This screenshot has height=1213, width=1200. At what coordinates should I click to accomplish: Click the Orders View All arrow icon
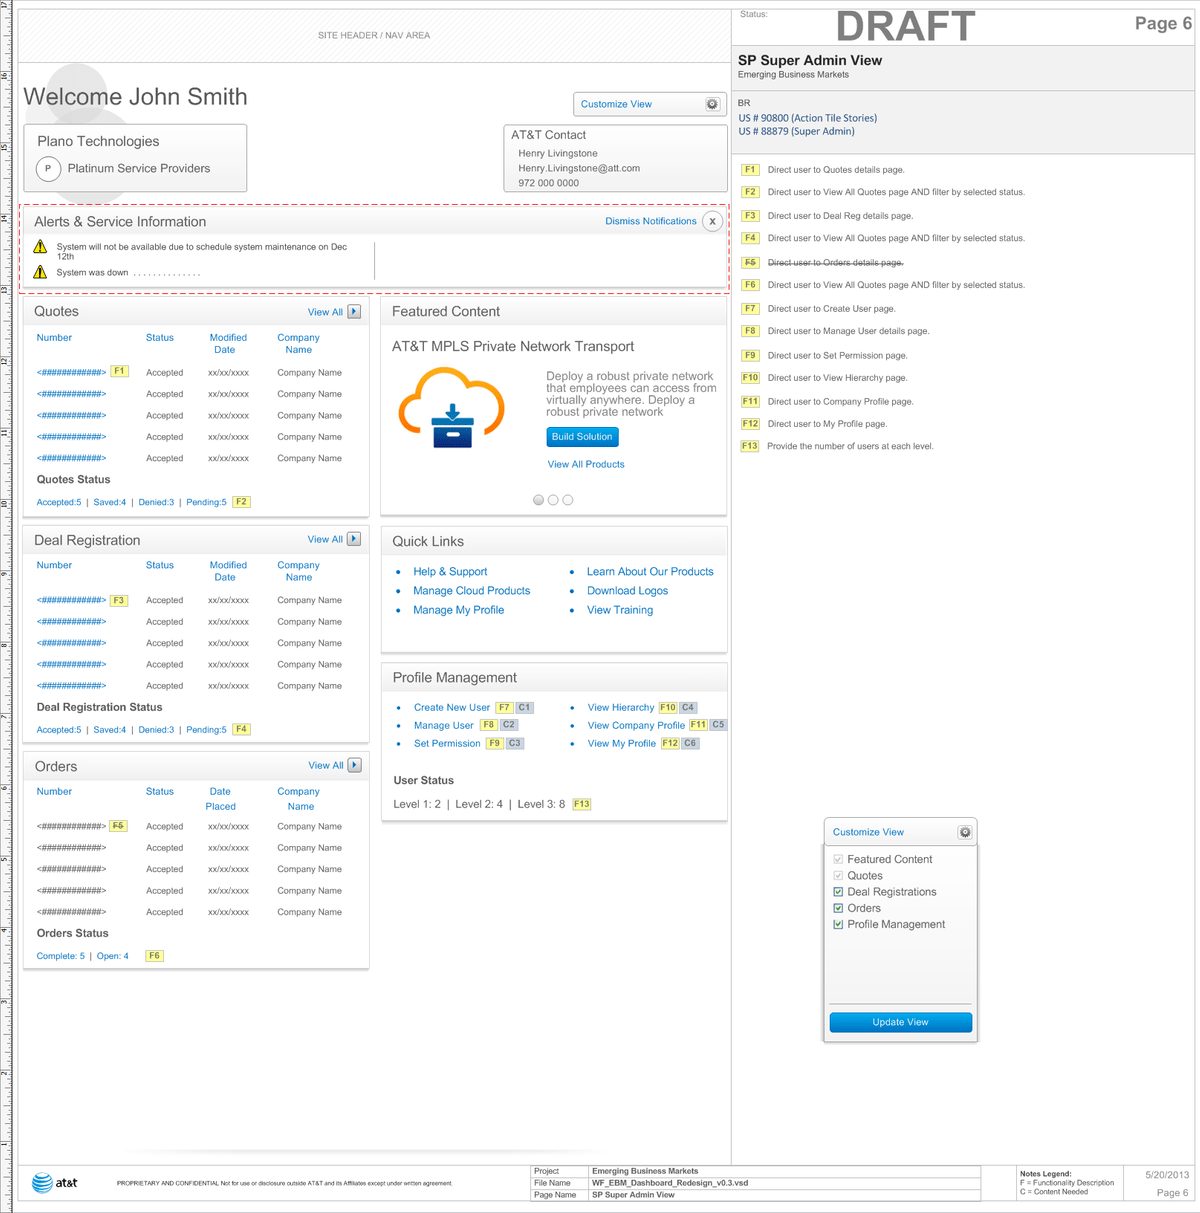(x=354, y=765)
